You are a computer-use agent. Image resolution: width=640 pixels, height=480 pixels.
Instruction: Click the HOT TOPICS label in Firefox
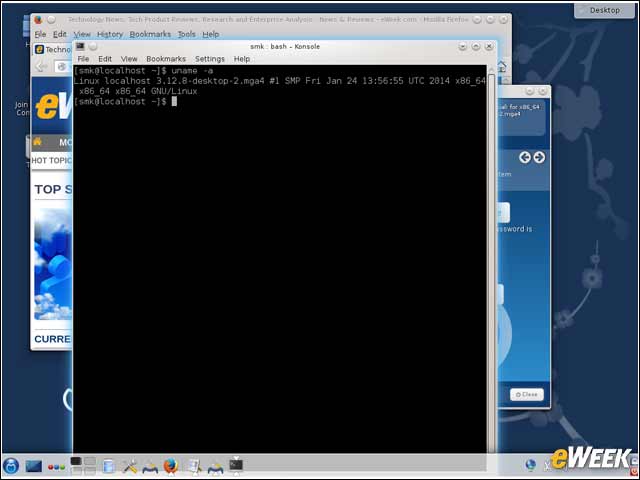click(x=51, y=160)
